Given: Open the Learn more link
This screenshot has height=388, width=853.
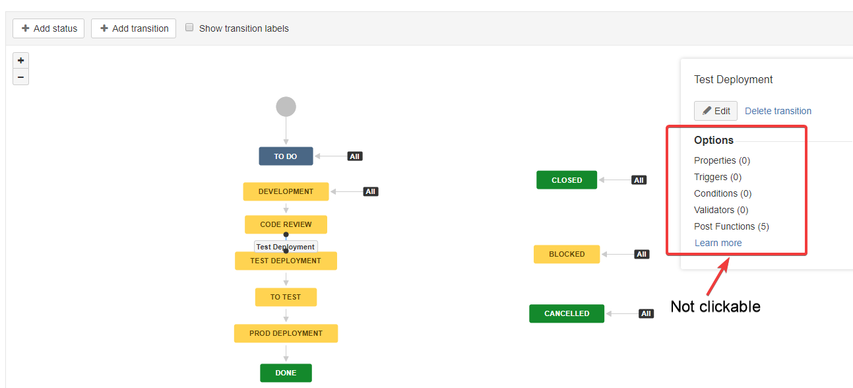Looking at the screenshot, I should click(x=718, y=243).
